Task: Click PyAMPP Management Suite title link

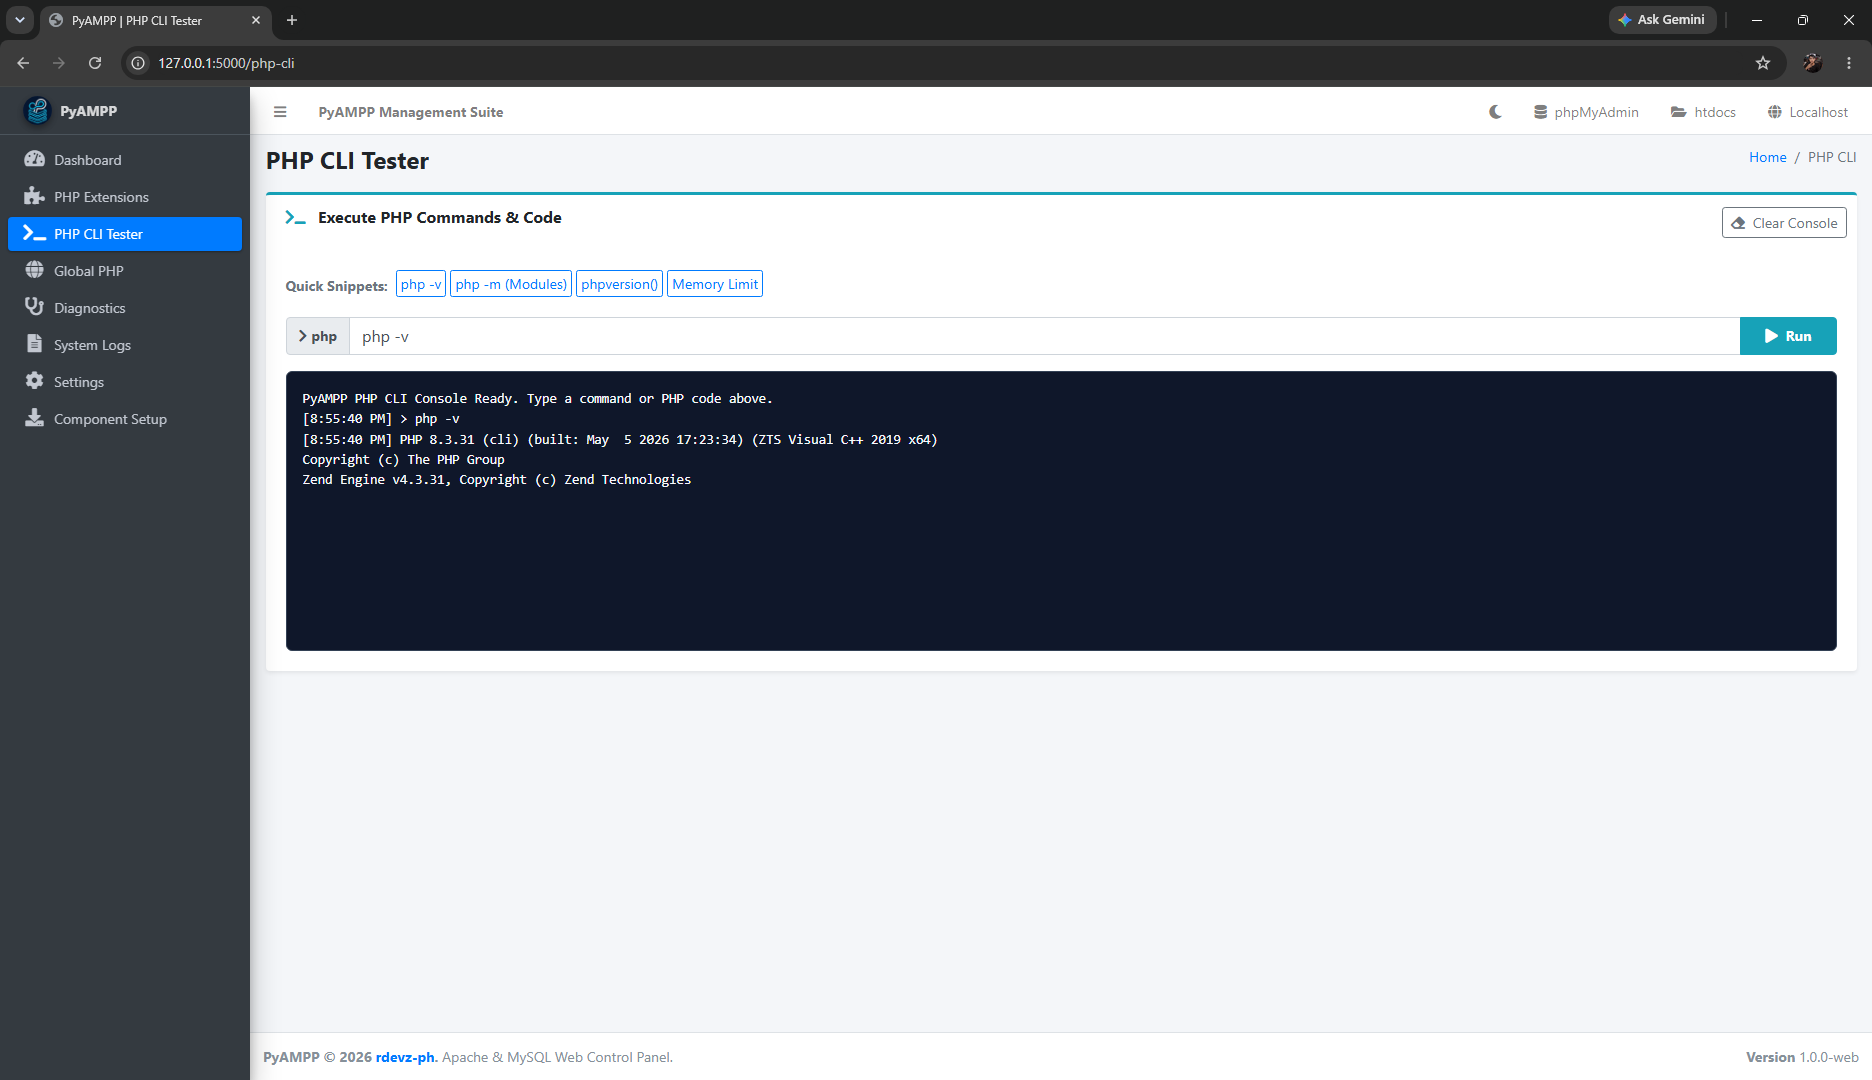Action: [411, 112]
